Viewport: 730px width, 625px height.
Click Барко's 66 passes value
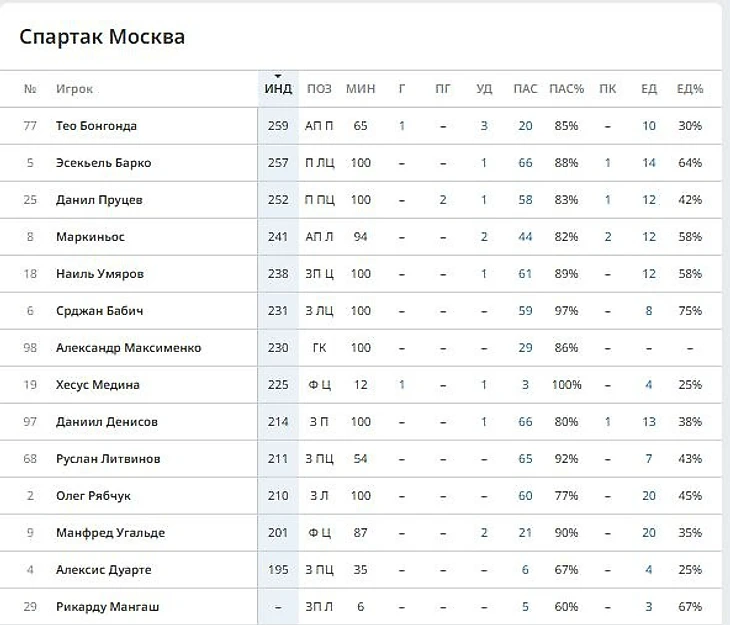point(525,163)
